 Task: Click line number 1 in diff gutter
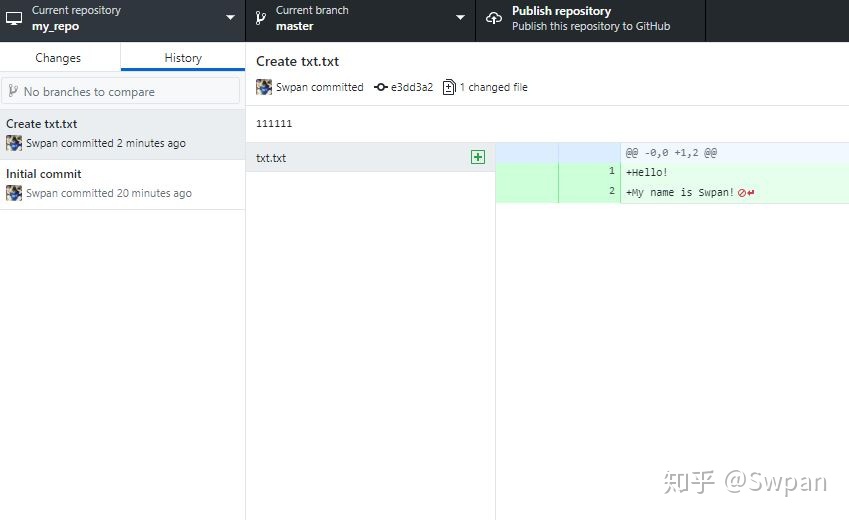click(612, 171)
